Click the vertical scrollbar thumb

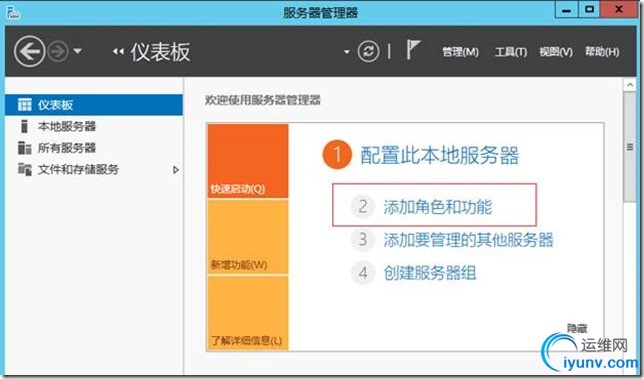pyautogui.click(x=630, y=147)
